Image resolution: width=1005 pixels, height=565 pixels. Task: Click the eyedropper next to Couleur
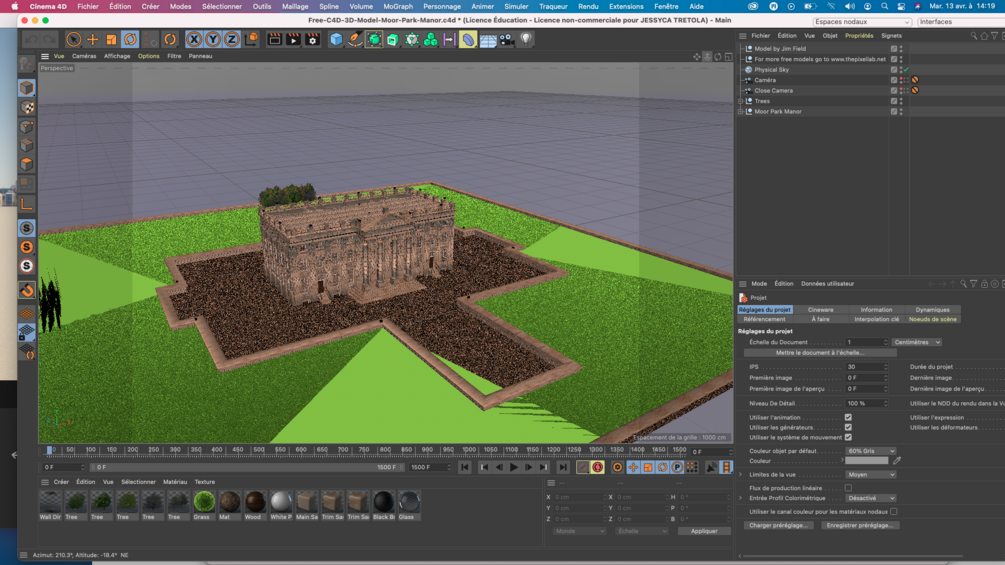897,461
